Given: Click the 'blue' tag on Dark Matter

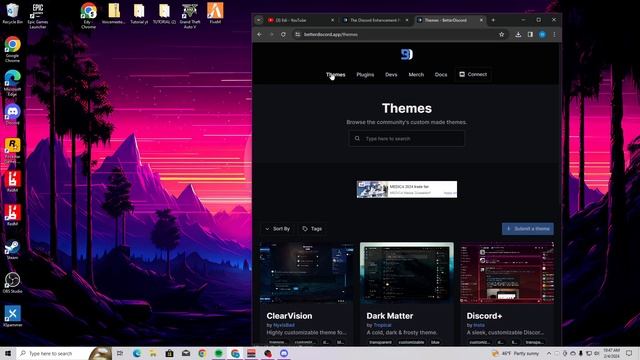Looking at the screenshot, I should click(435, 342).
